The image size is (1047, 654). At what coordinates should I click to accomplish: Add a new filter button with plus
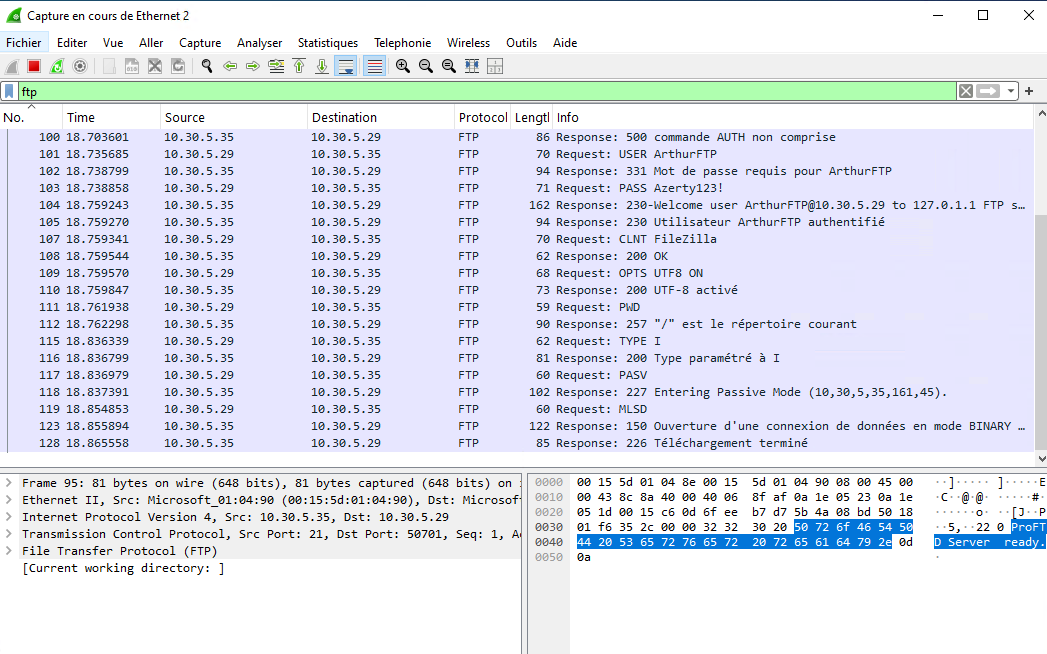[1029, 91]
